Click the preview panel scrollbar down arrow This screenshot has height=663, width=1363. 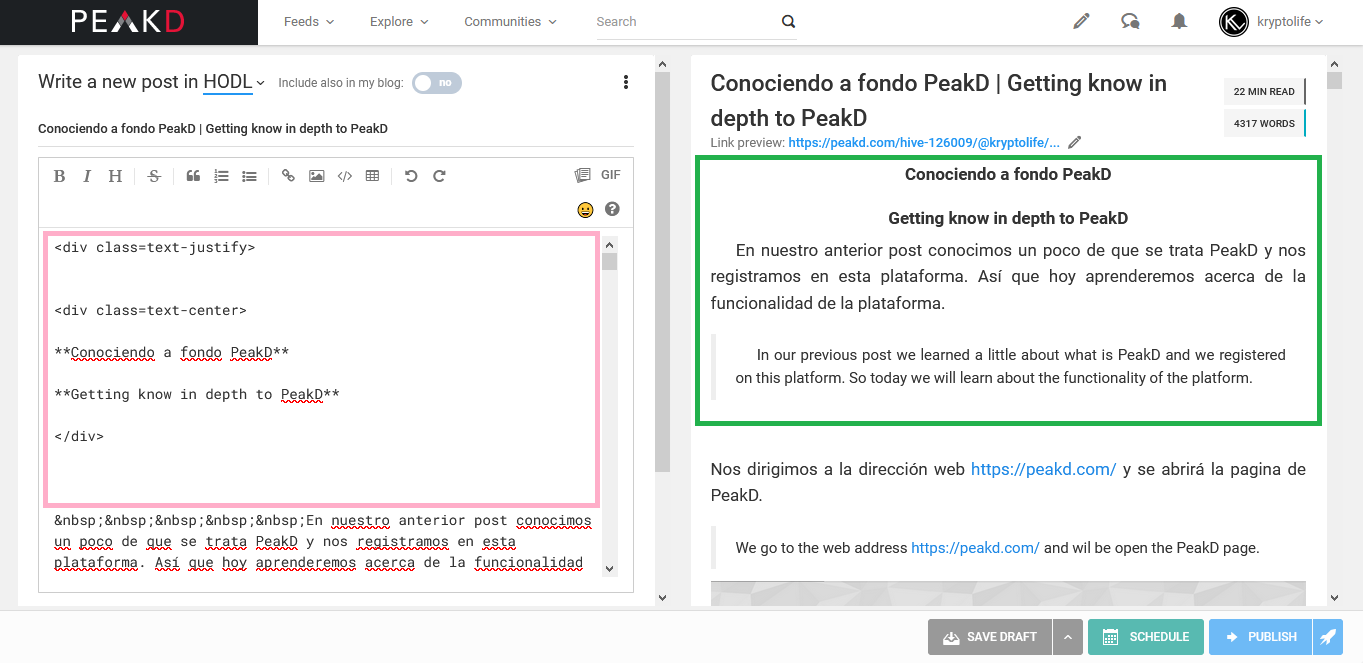[1334, 597]
